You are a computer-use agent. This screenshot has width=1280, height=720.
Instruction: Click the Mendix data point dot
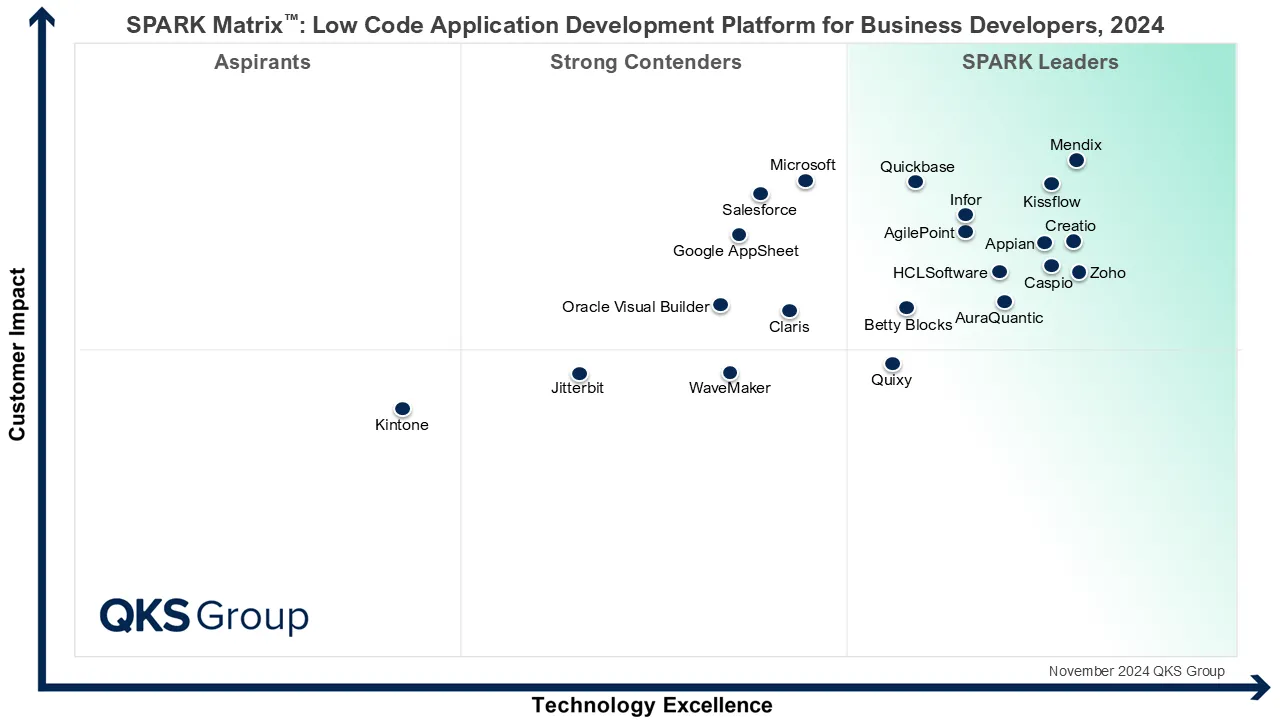point(1076,160)
